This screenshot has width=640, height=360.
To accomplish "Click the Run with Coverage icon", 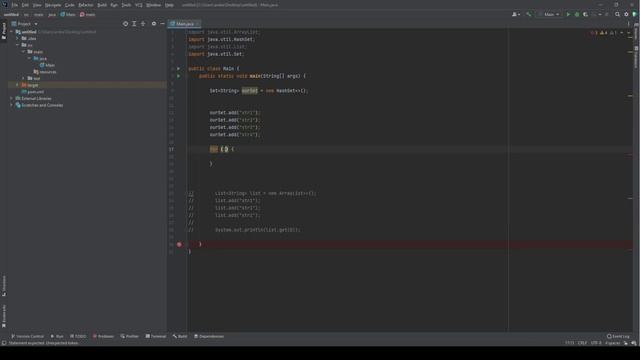I will point(585,14).
